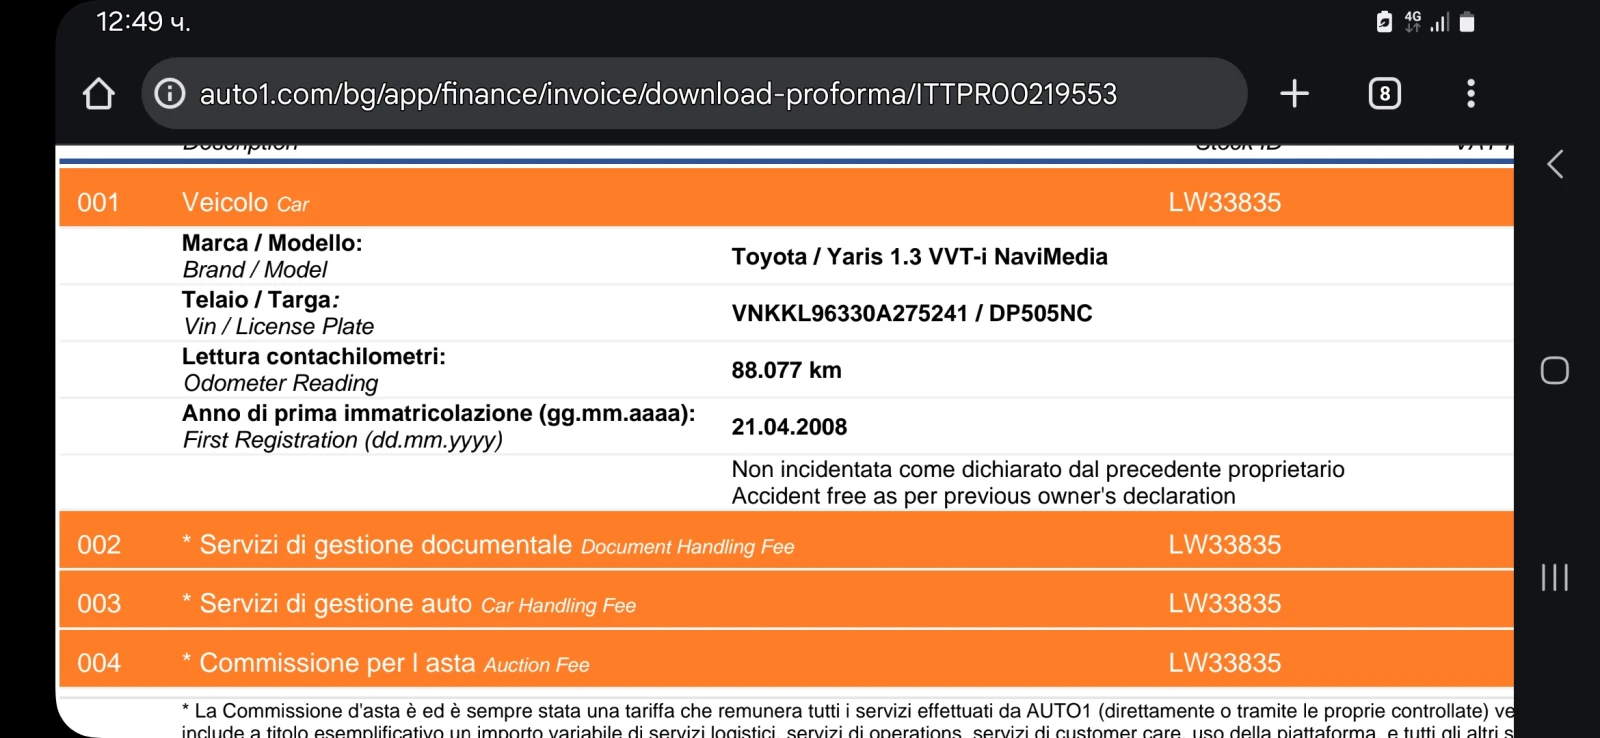
Task: Select the 004 Commissione per l asta row
Action: point(786,659)
